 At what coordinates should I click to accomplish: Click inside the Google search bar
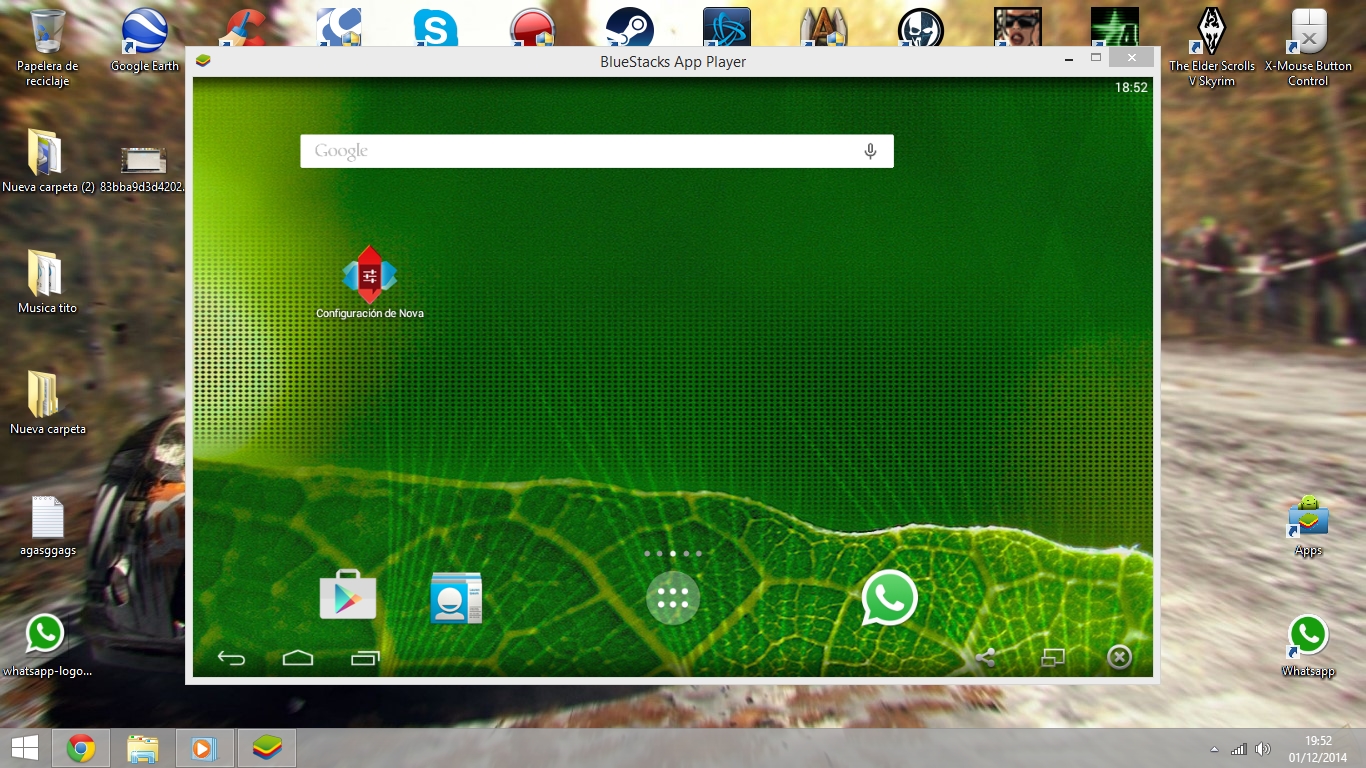(x=597, y=151)
